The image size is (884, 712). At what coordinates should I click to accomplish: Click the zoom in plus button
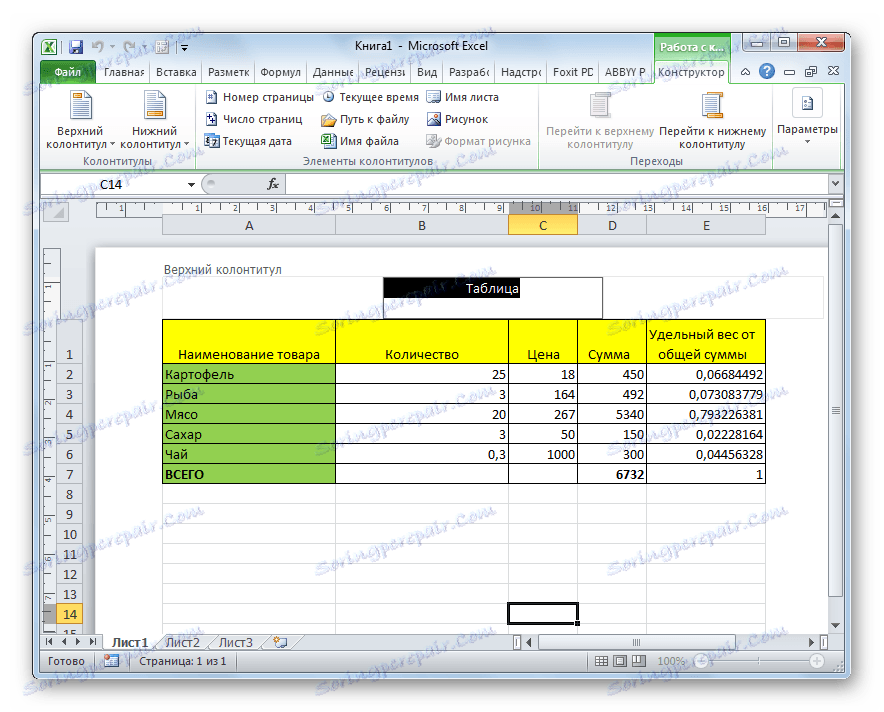(x=816, y=661)
